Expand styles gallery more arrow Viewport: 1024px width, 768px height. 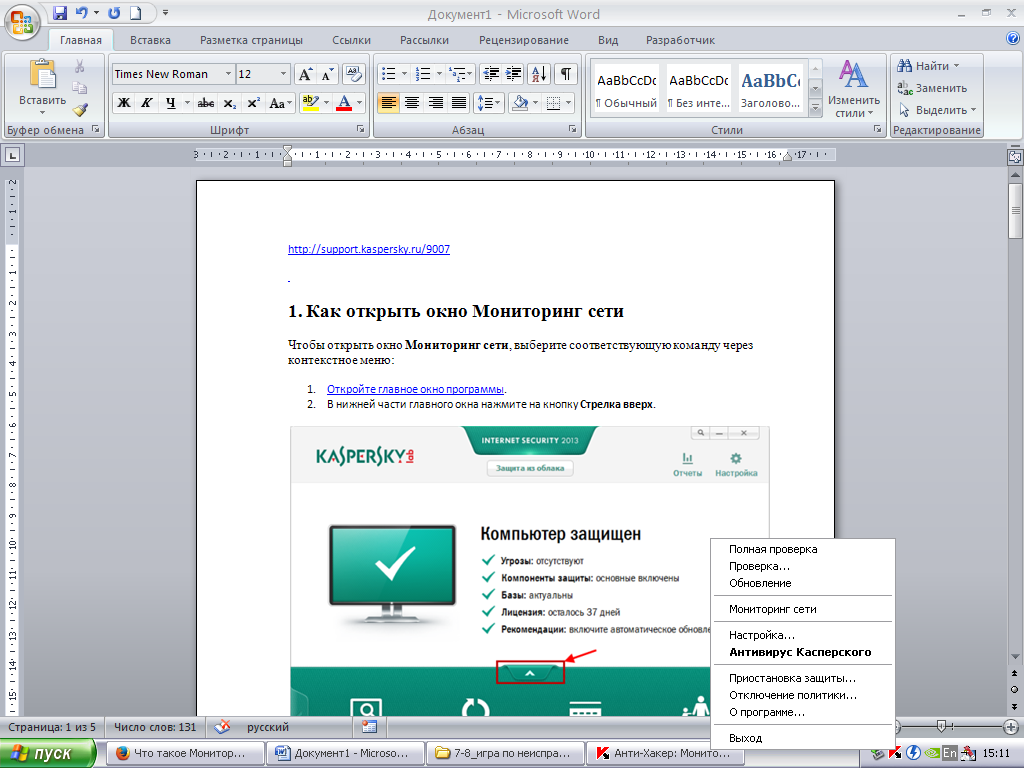815,108
